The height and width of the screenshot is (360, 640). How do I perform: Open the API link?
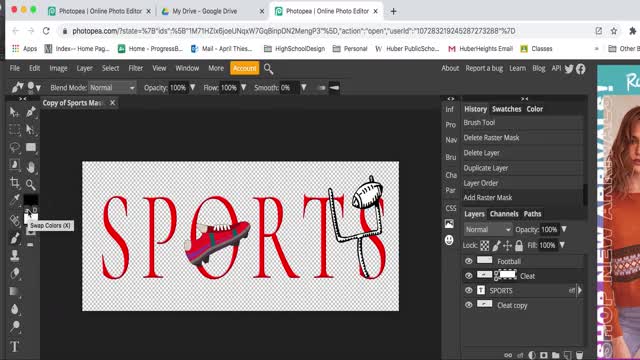point(556,68)
